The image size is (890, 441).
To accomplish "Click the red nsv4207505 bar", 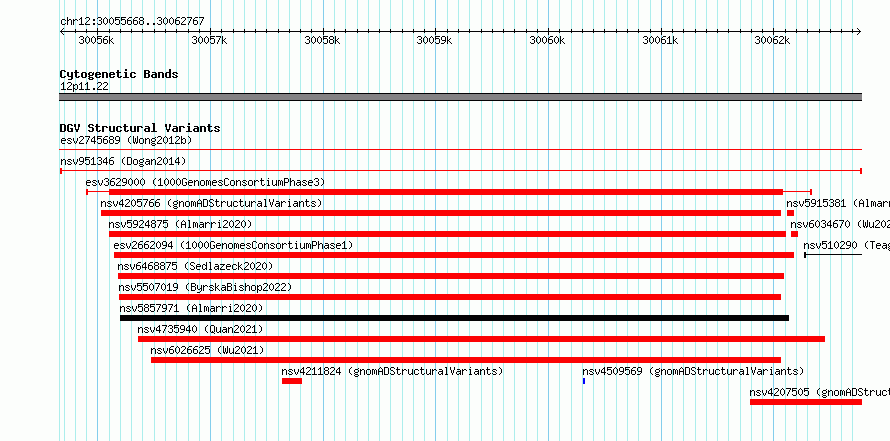I will click(x=806, y=402).
